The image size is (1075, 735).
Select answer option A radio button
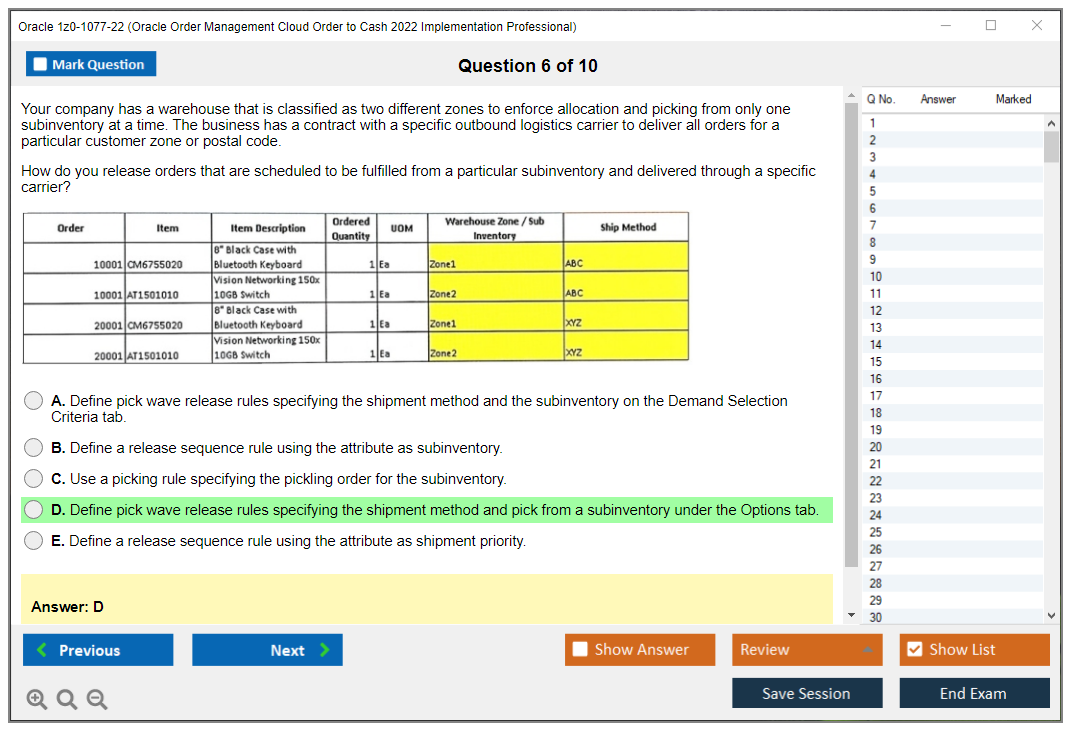point(34,400)
